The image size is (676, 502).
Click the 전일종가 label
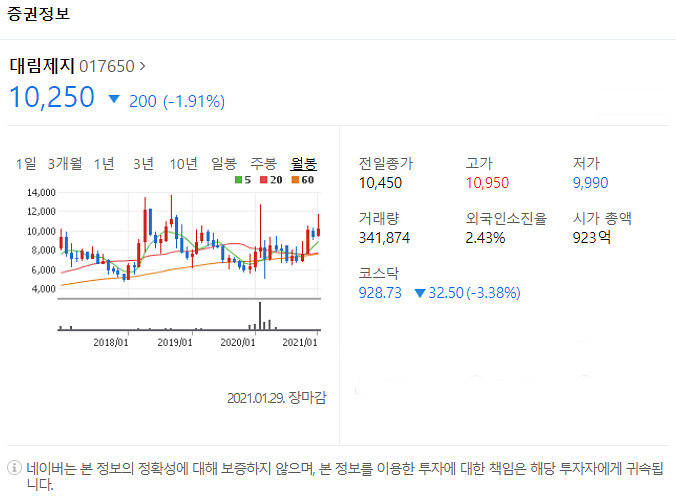(386, 163)
